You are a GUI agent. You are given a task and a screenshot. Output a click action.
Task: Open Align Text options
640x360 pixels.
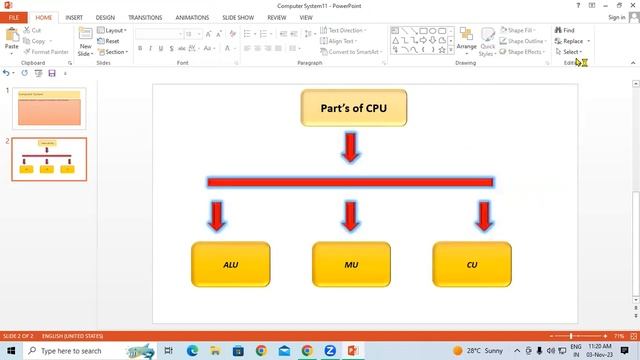(338, 41)
